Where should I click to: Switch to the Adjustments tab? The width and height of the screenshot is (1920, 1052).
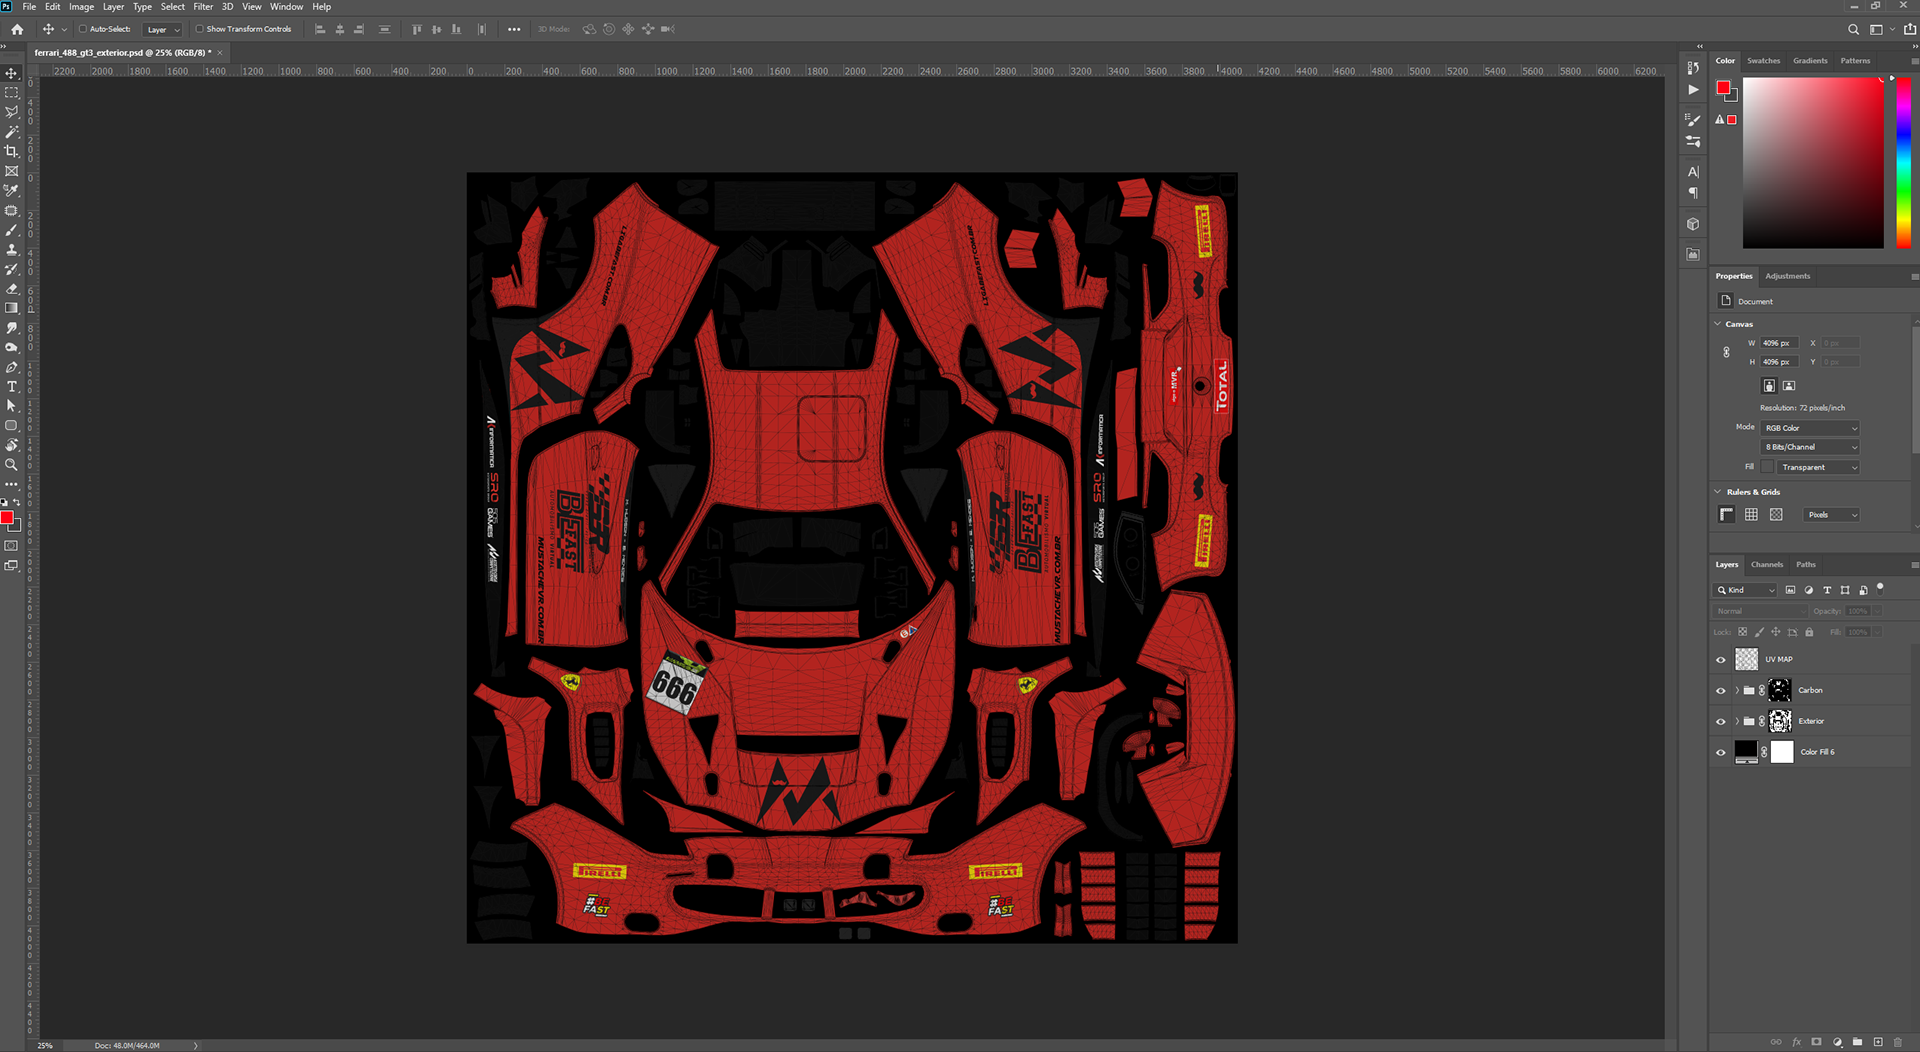pyautogui.click(x=1788, y=276)
